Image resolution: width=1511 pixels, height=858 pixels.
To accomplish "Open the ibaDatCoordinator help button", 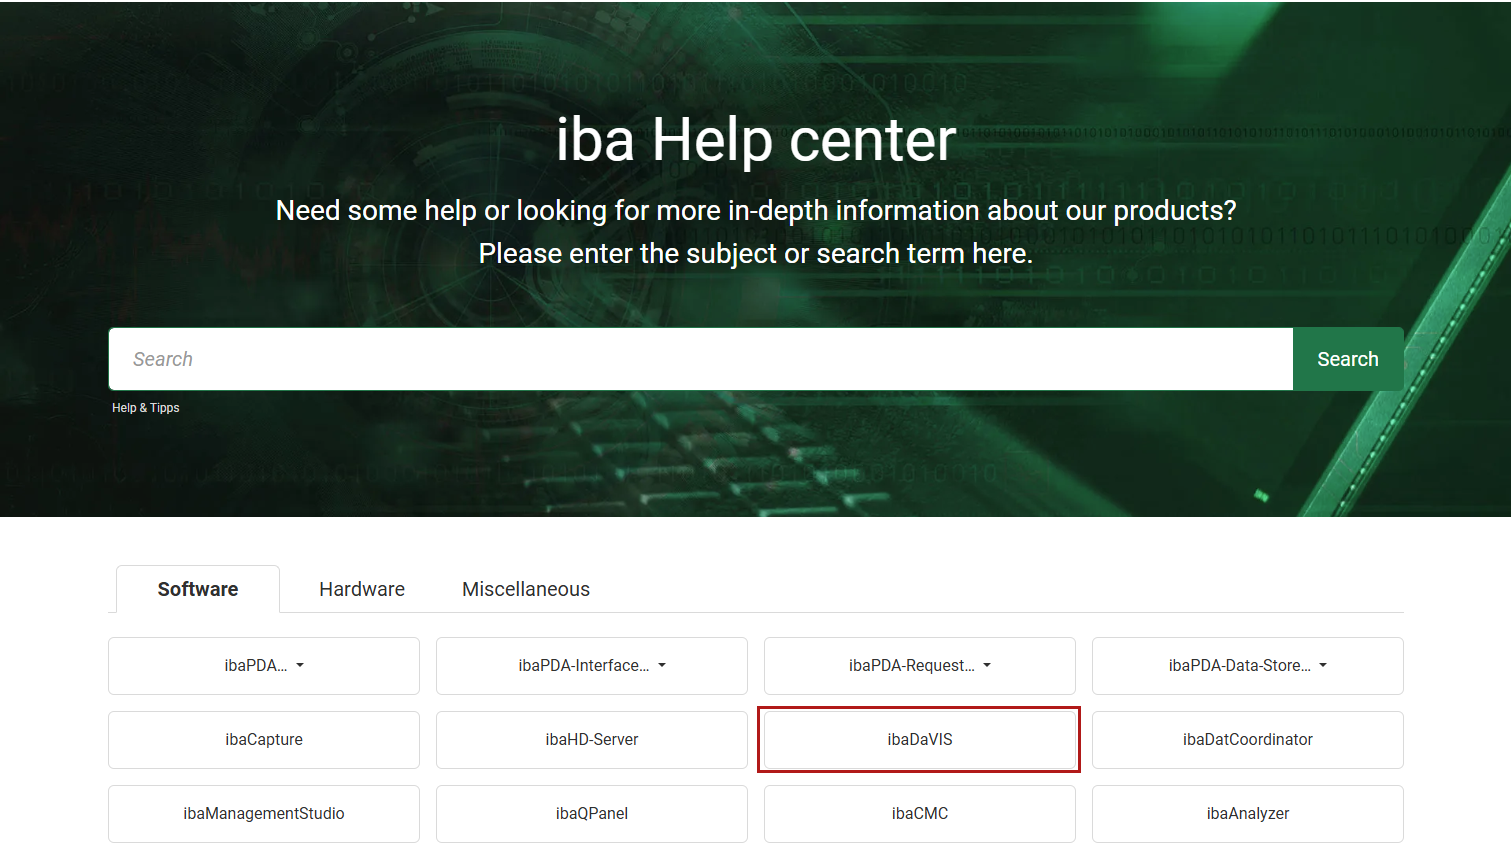I will (x=1248, y=740).
